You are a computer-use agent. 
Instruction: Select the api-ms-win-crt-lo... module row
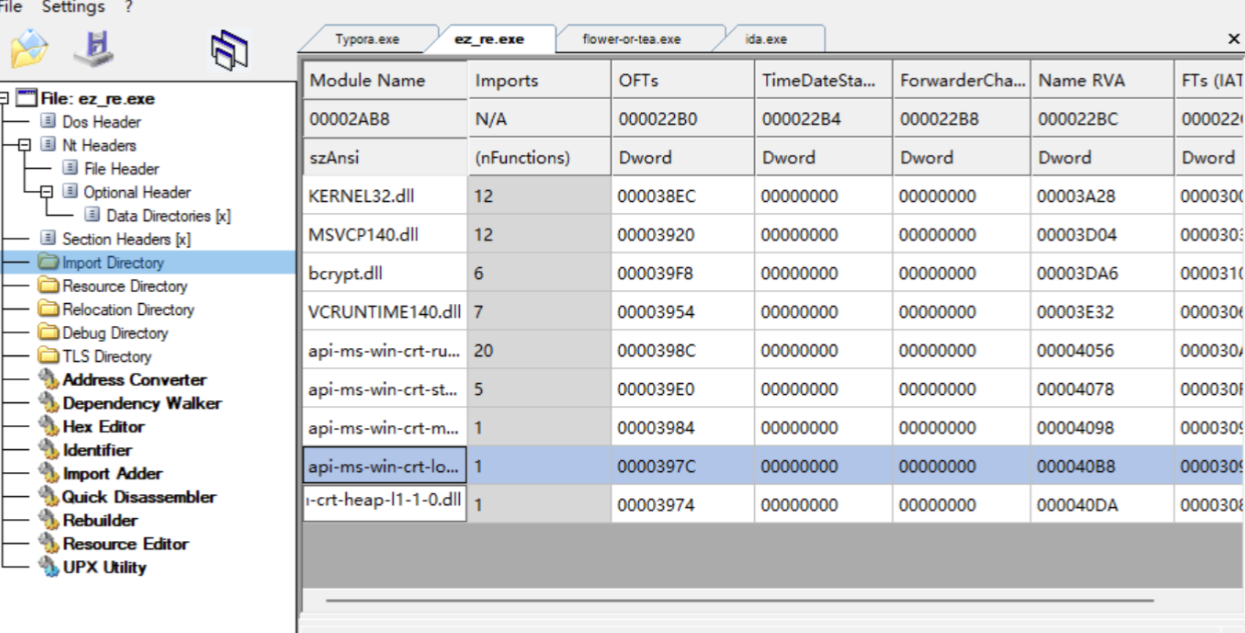[x=773, y=465]
